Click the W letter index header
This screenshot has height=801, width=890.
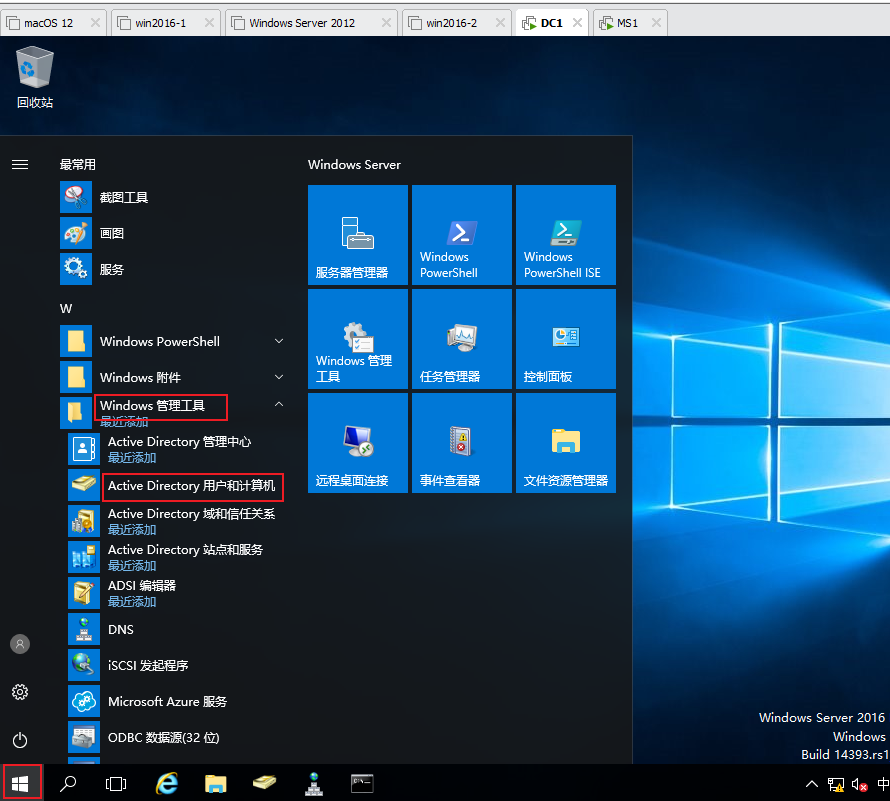(x=66, y=309)
